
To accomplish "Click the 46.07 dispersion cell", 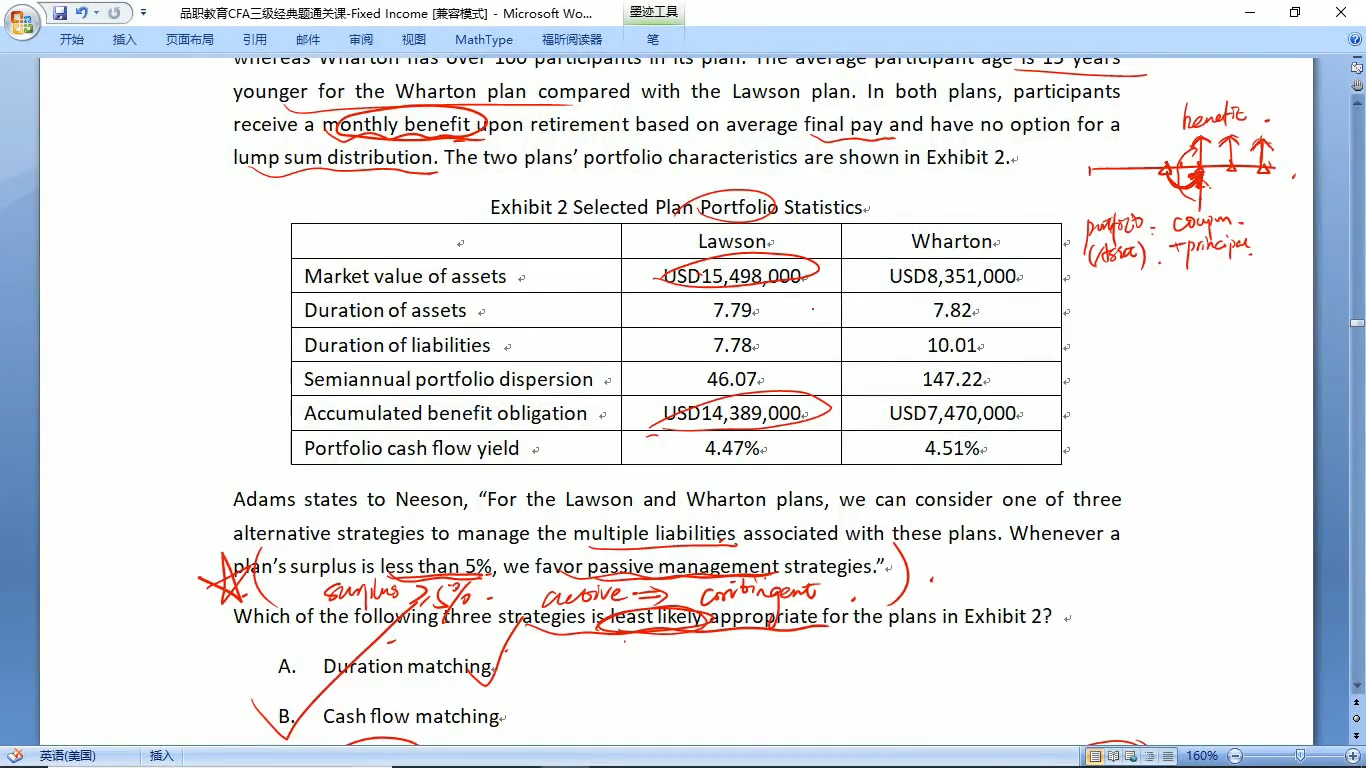I will (x=731, y=380).
